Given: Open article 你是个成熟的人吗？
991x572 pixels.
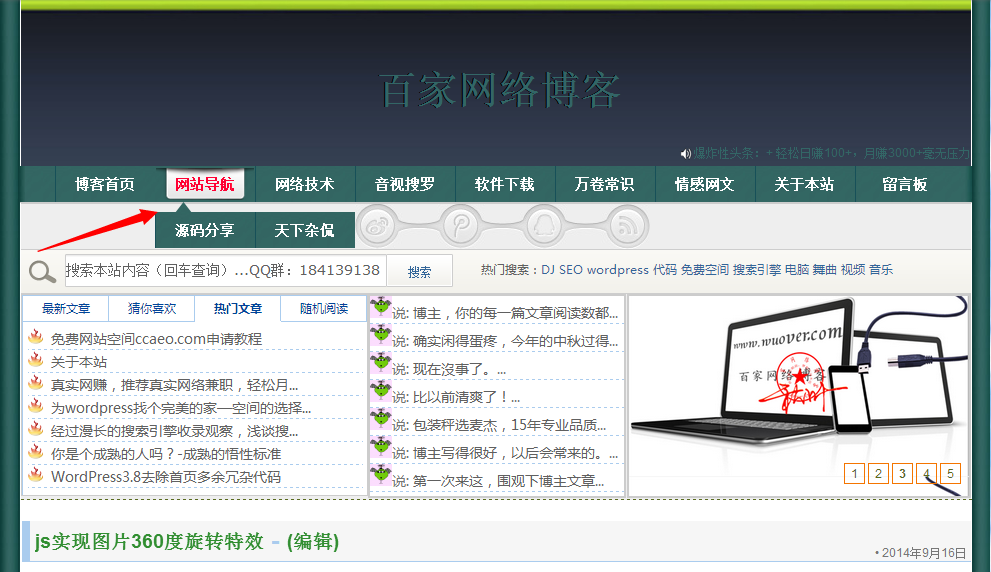Looking at the screenshot, I should pos(166,454).
